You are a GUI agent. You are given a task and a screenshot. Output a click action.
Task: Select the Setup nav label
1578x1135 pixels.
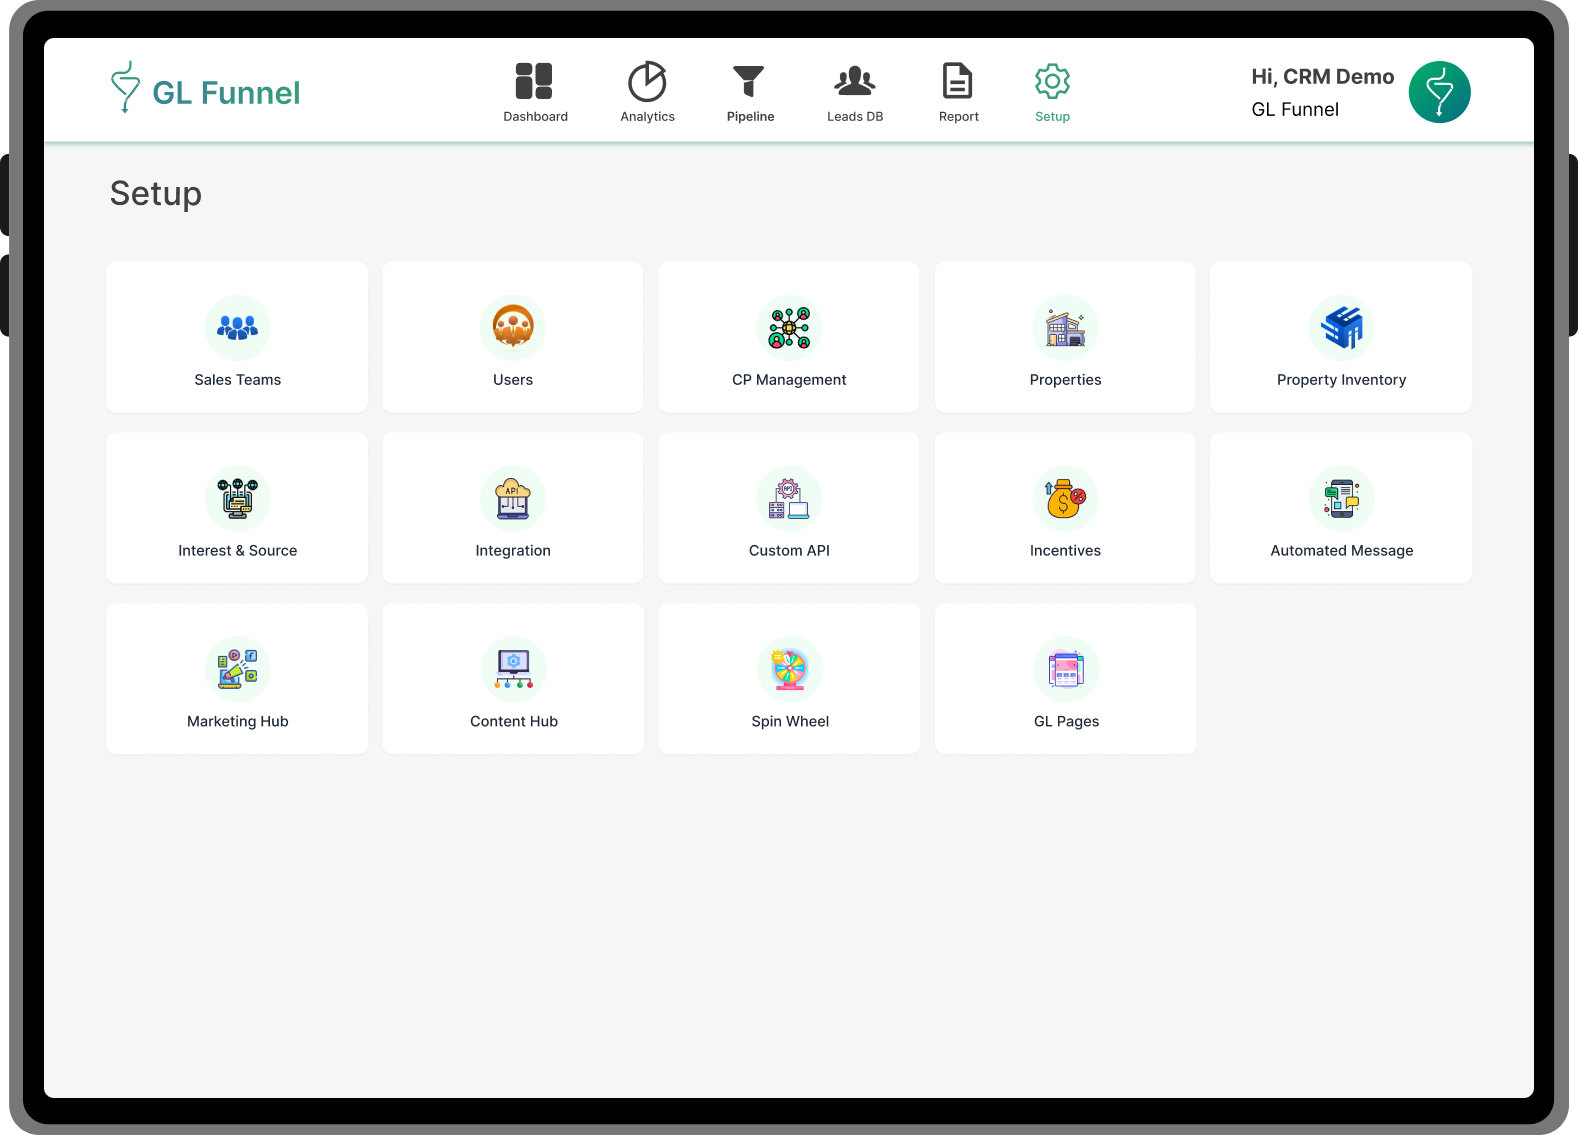tap(1052, 117)
